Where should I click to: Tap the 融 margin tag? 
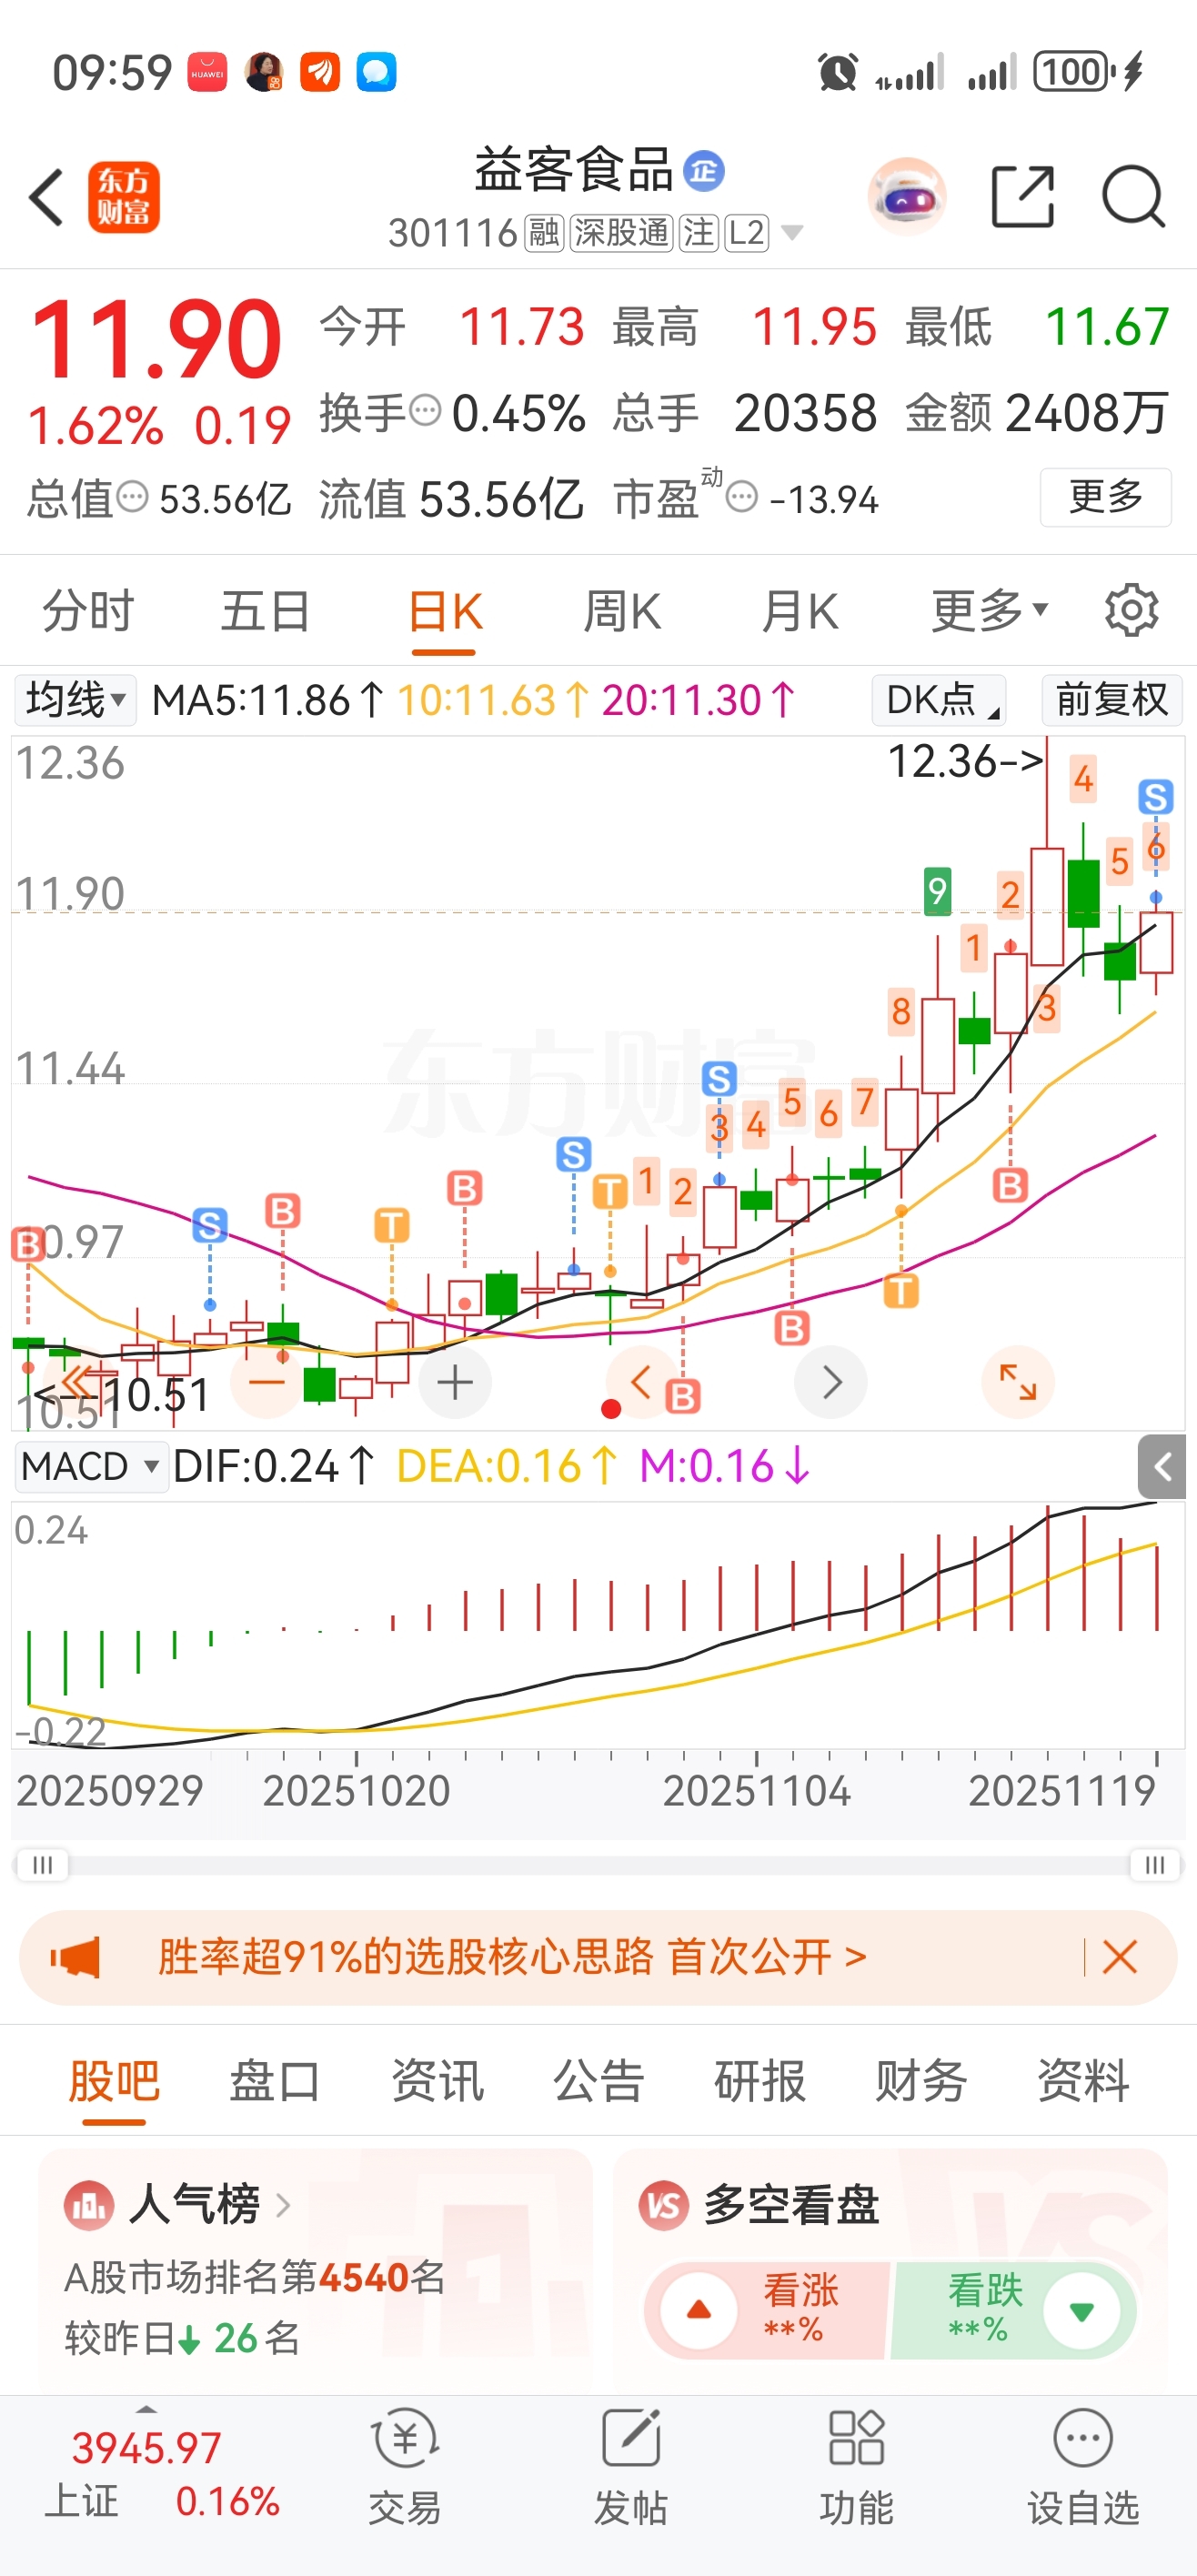(545, 233)
